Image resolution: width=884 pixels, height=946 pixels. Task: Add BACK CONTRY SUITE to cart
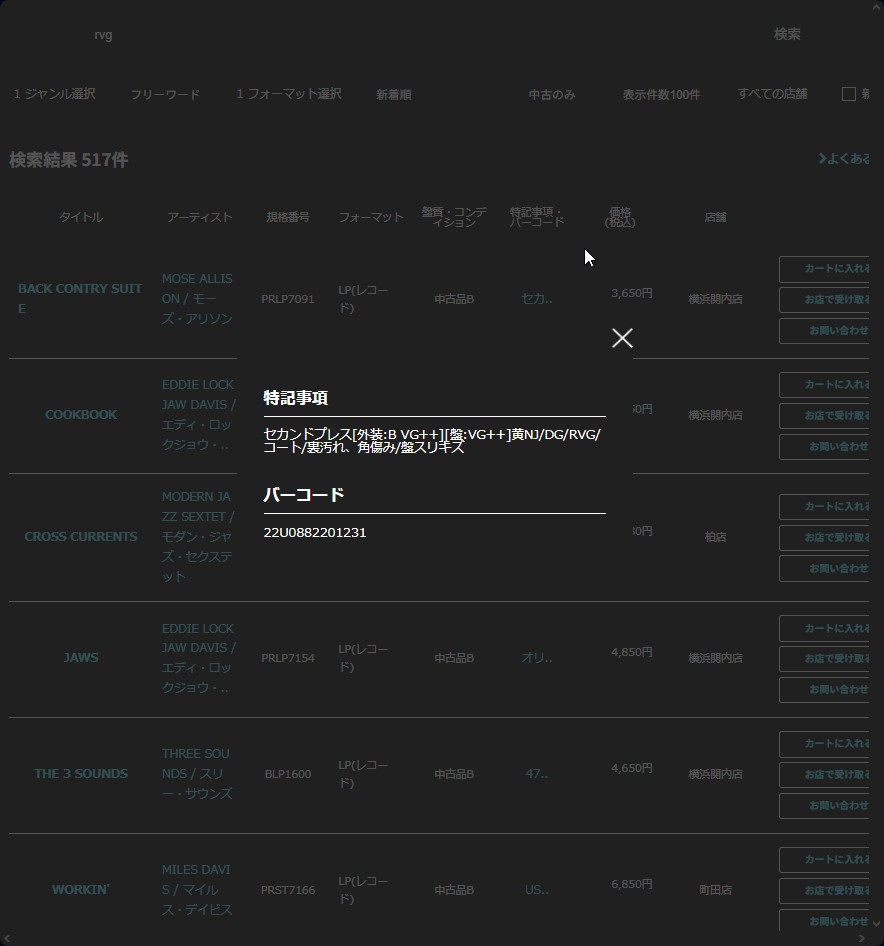(x=826, y=269)
